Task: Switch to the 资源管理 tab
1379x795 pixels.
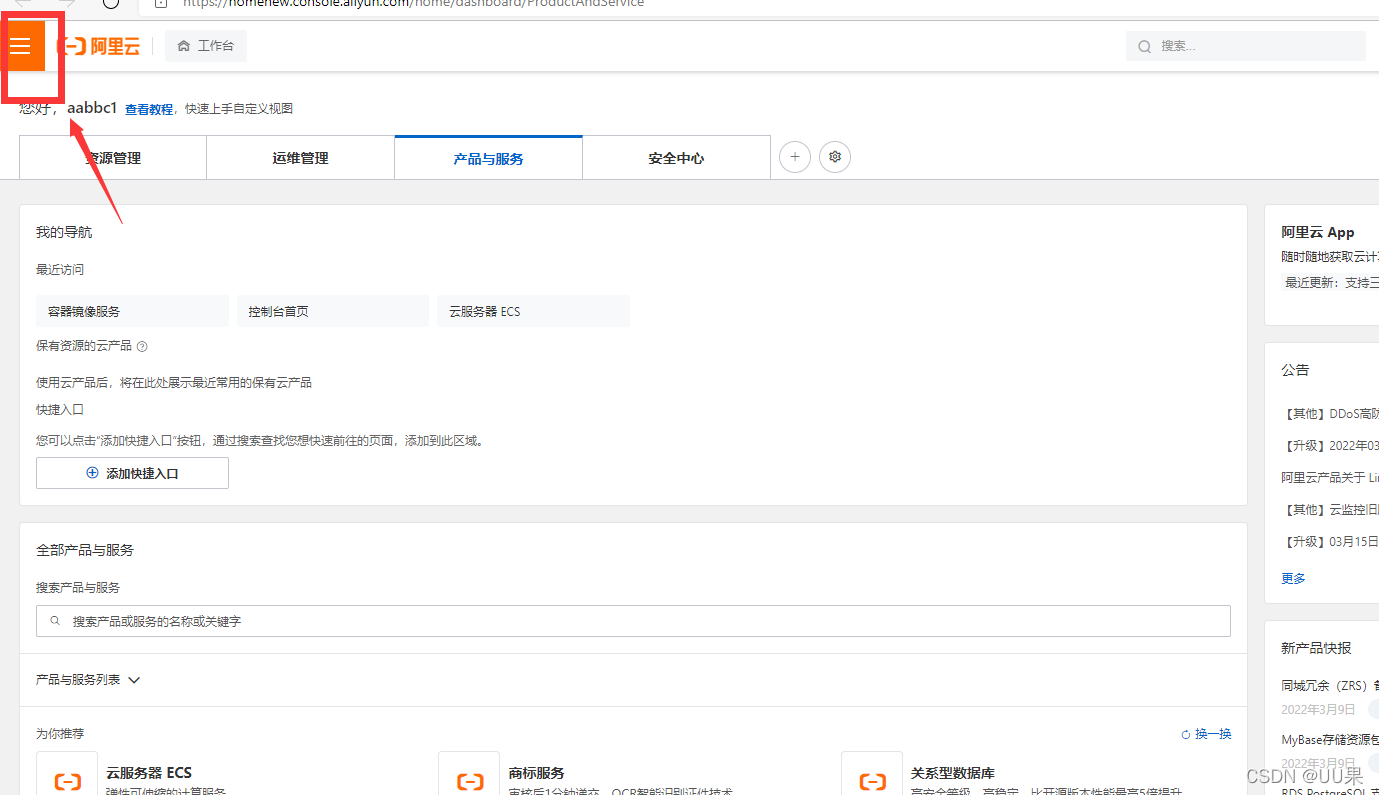Action: click(x=113, y=158)
